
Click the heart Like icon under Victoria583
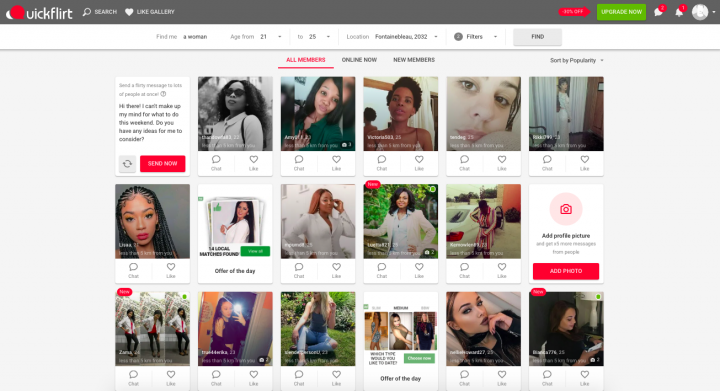(x=419, y=159)
